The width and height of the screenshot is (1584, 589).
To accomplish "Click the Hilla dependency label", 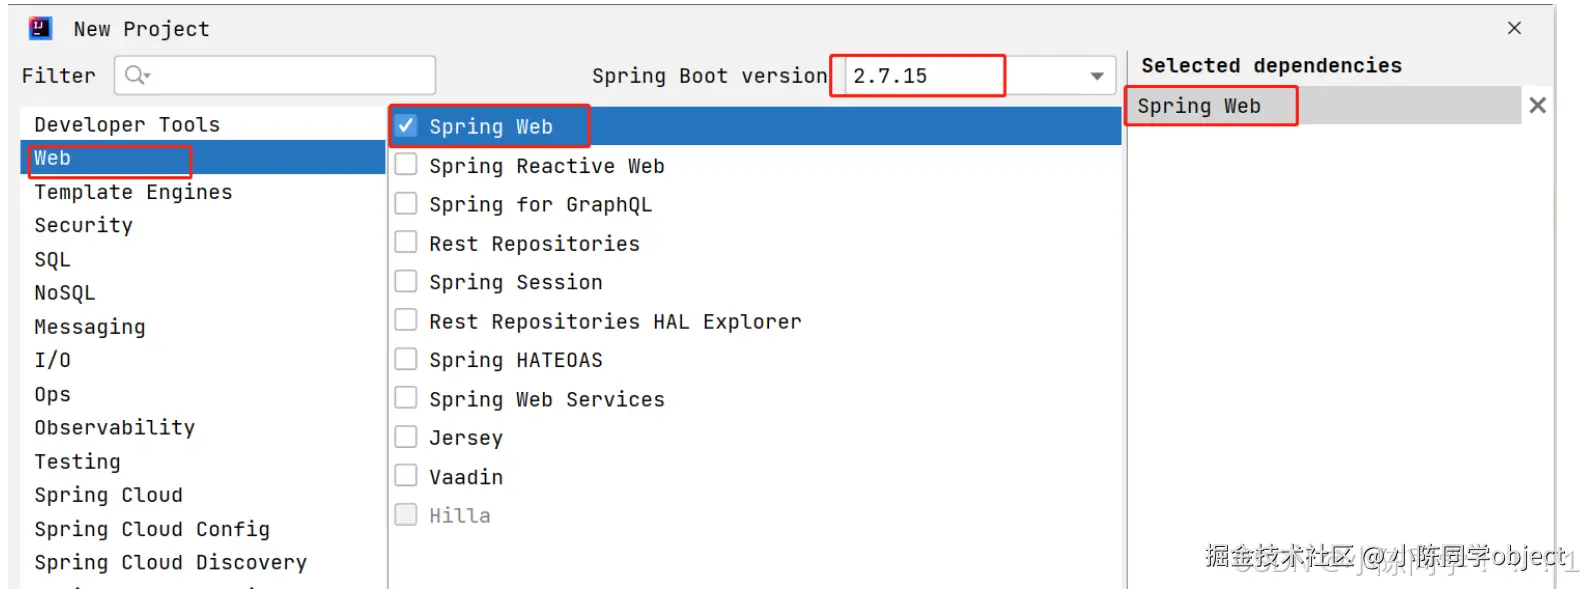I will click(460, 516).
